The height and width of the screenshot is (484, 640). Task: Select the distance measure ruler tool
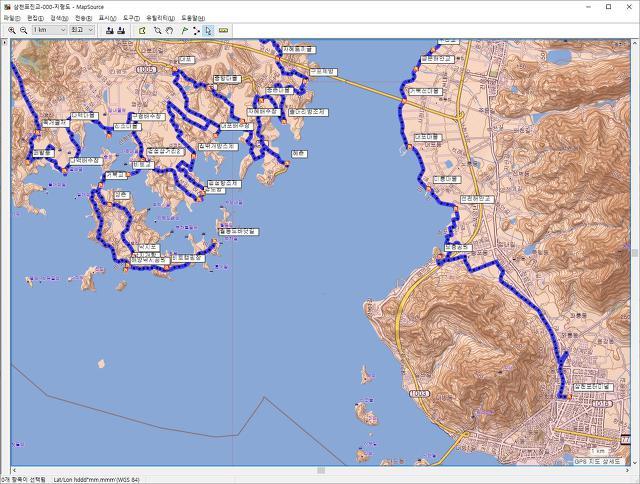pyautogui.click(x=223, y=30)
